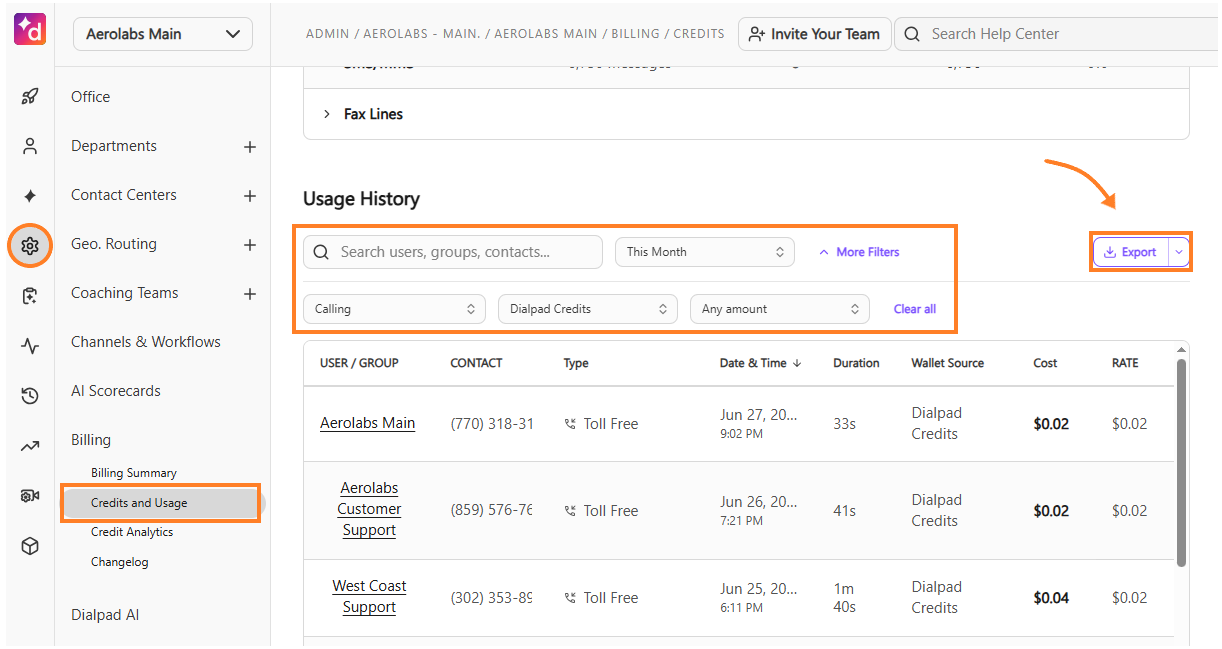Click the USER / GROUP column header
Image resolution: width=1222 pixels, height=649 pixels.
pyautogui.click(x=359, y=363)
